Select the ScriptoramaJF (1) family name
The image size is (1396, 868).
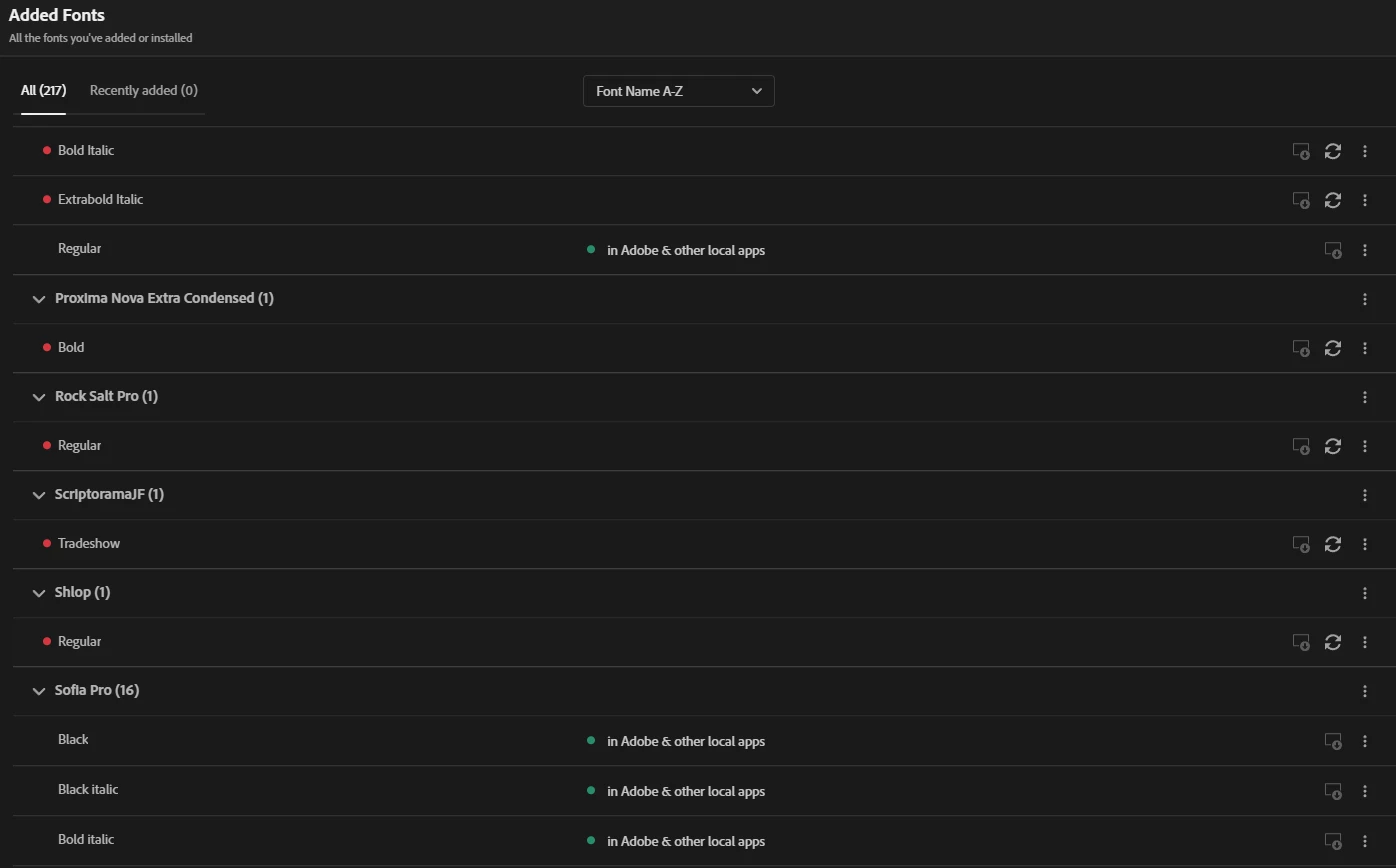click(109, 494)
